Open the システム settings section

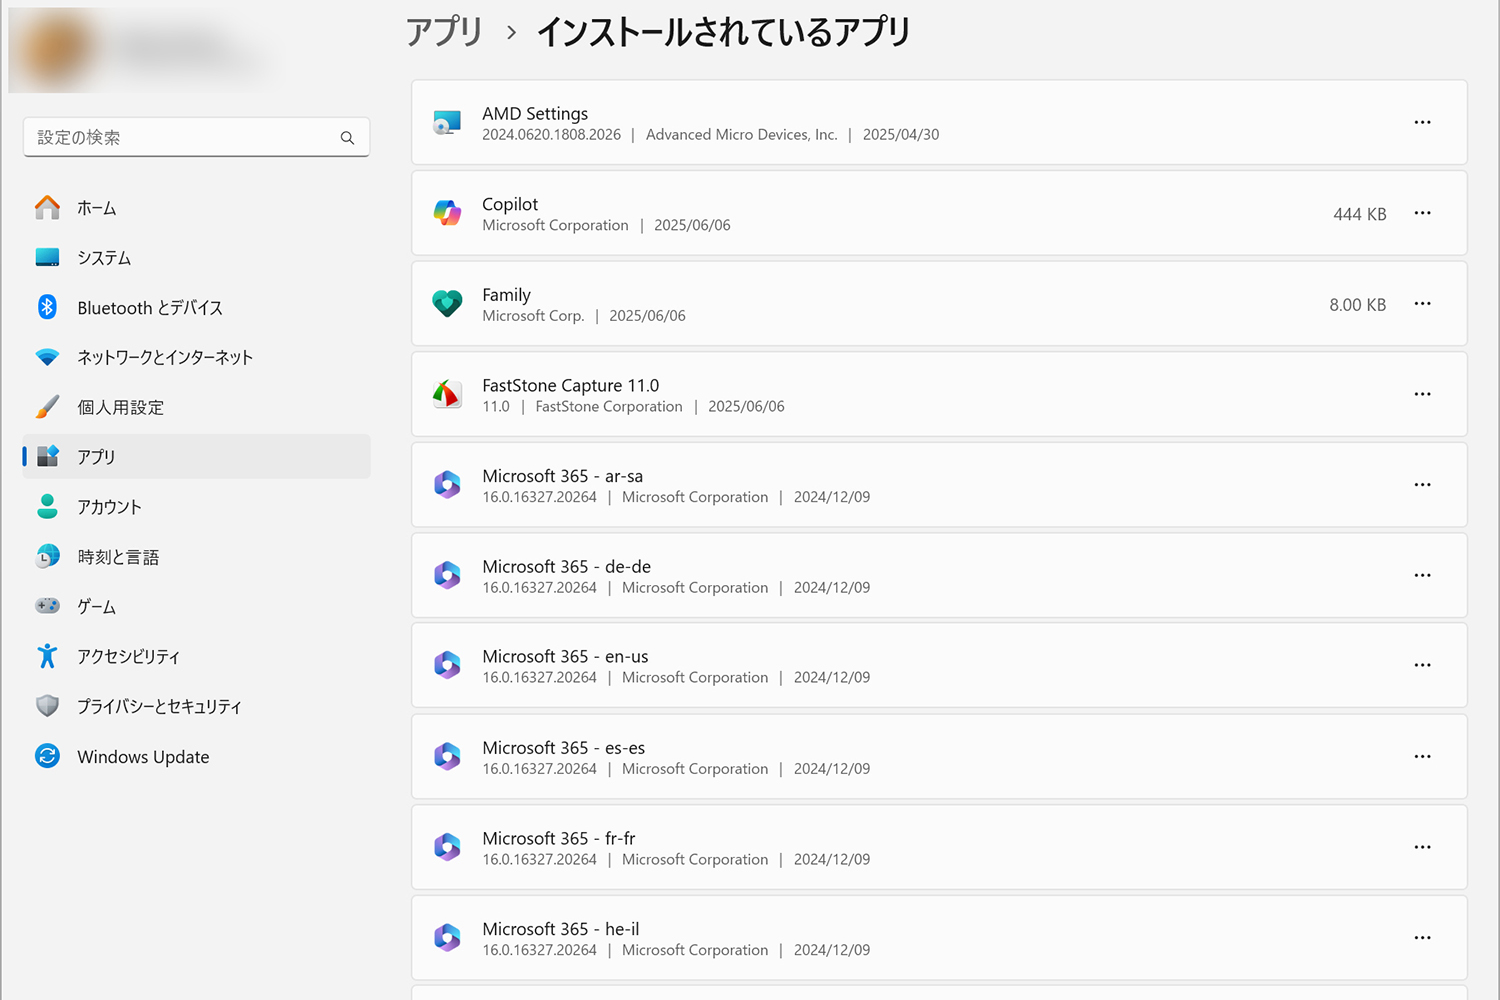tap(104, 258)
